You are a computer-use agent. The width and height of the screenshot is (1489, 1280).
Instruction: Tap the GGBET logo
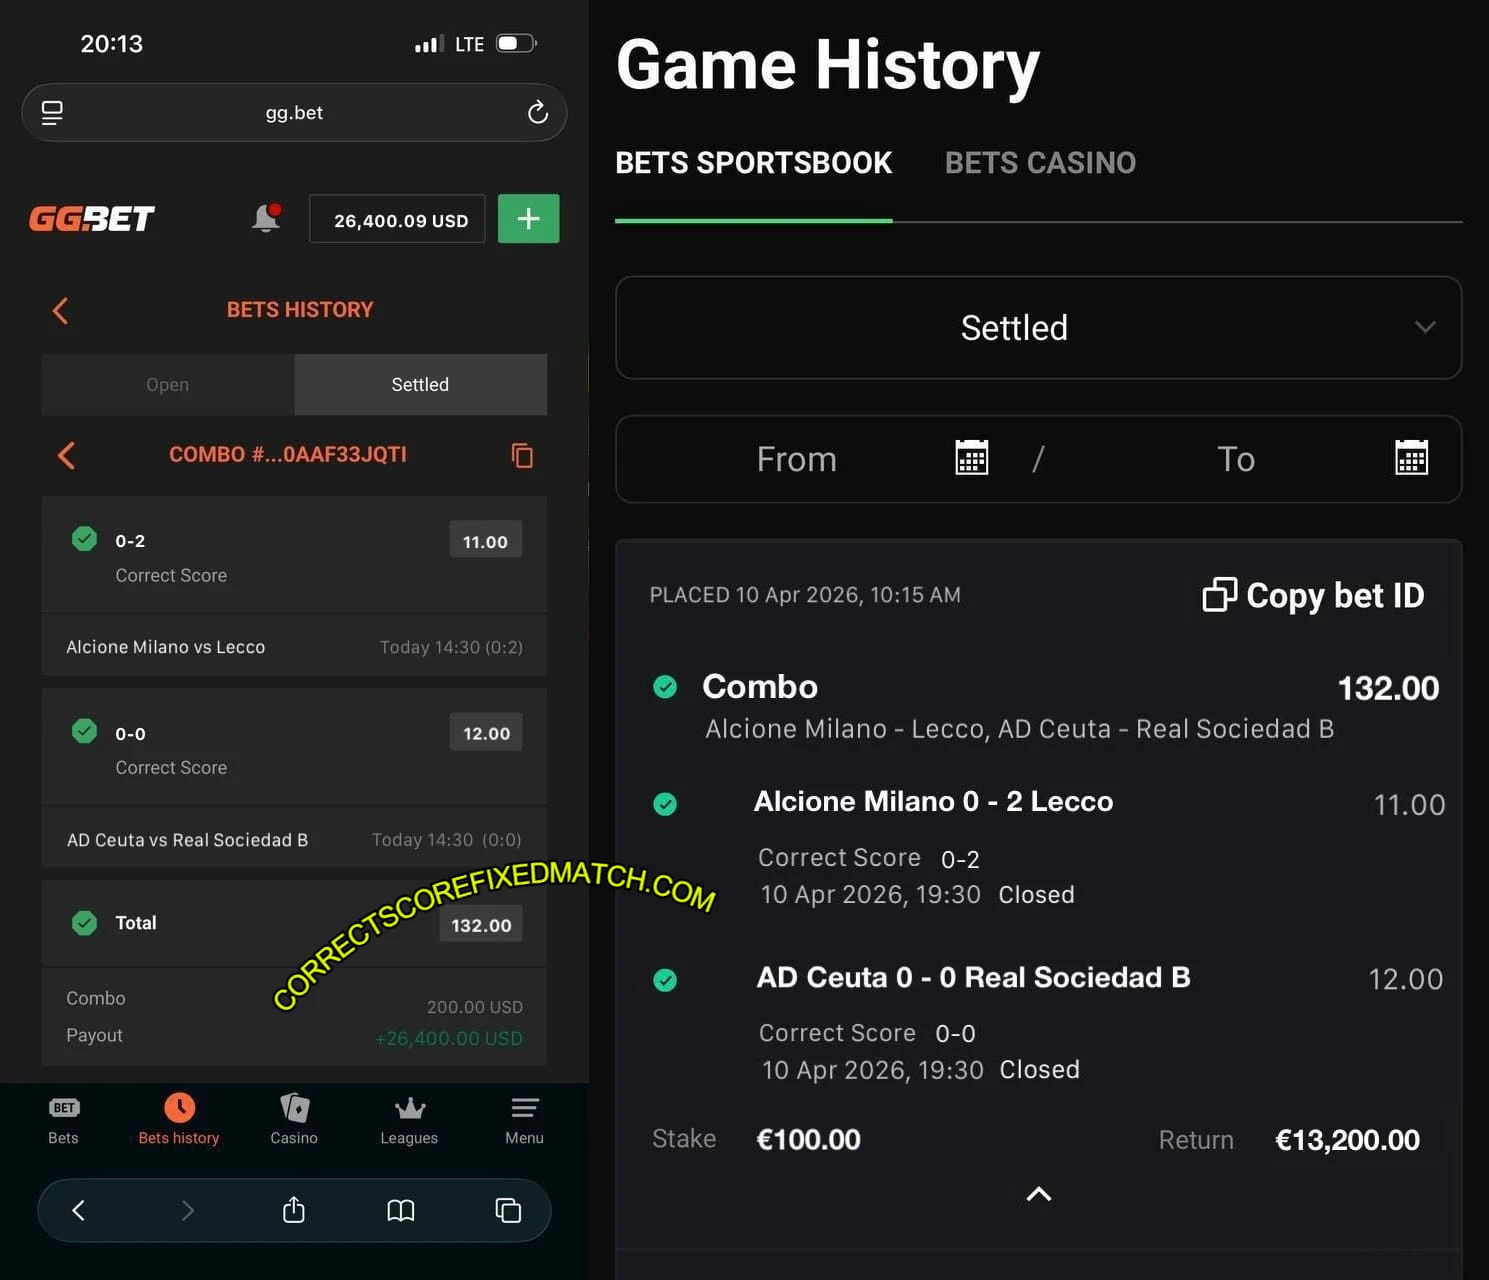point(92,218)
